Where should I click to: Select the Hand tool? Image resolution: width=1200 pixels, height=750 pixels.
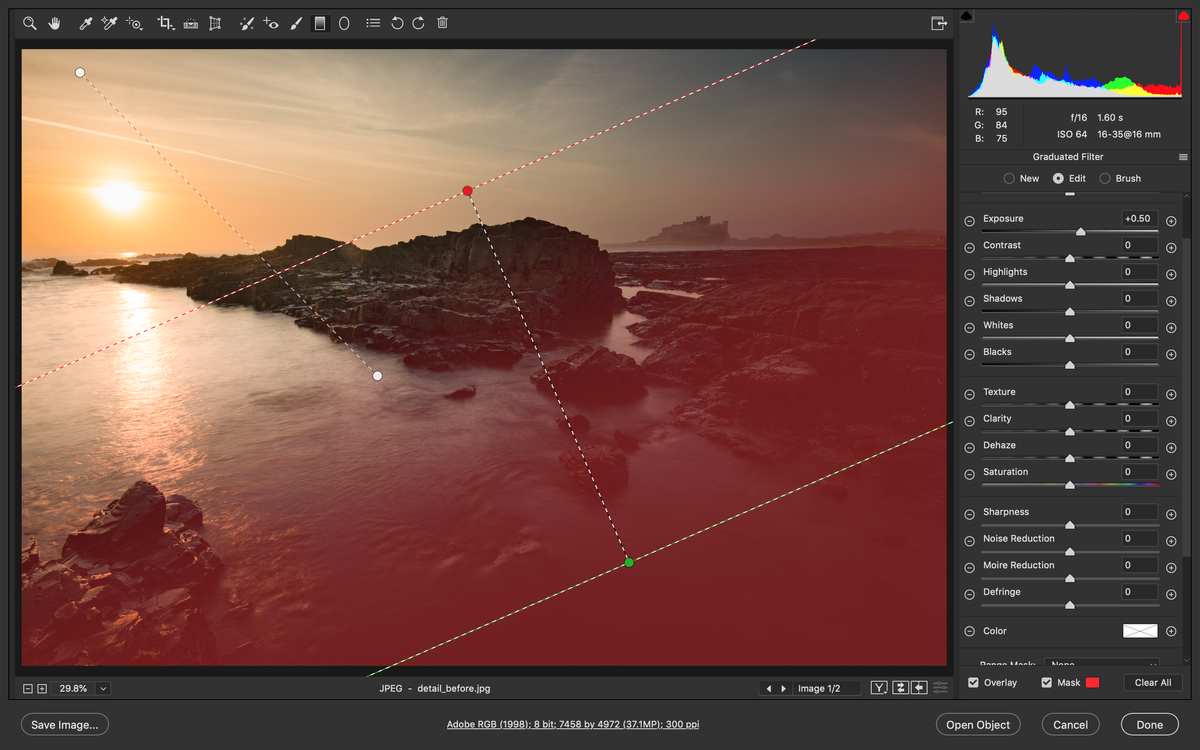54,22
